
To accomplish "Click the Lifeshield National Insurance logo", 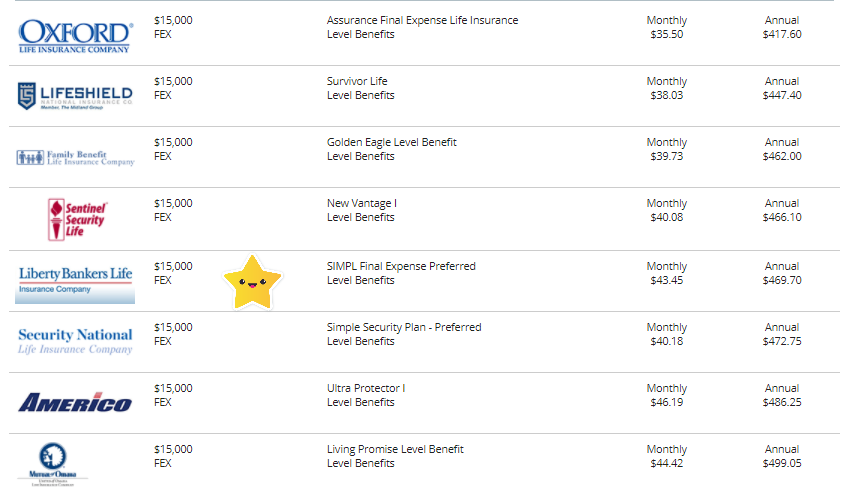I will click(x=75, y=96).
